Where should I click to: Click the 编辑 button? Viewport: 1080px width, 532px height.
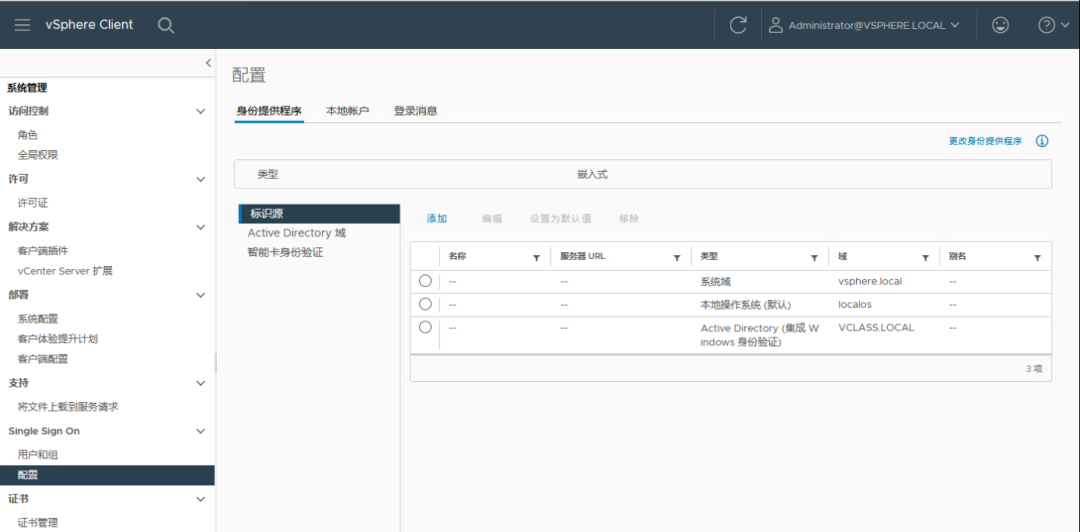tap(492, 218)
